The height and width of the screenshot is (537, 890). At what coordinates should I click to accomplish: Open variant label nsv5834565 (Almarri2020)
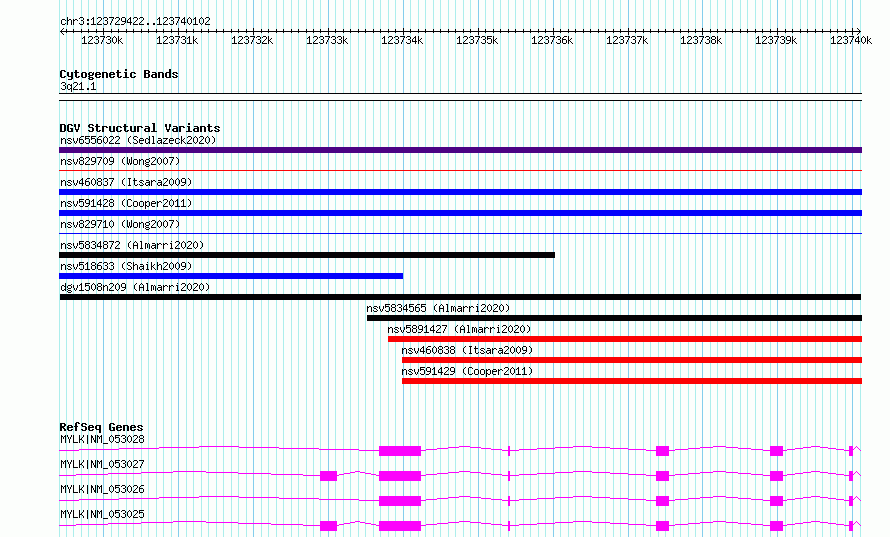(438, 308)
